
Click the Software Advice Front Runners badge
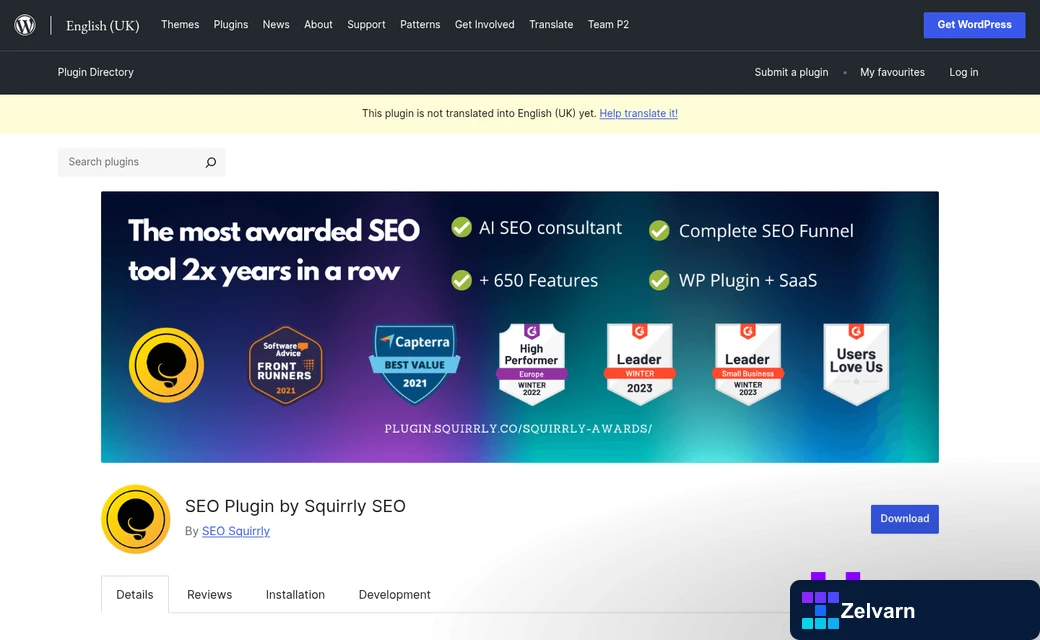pyautogui.click(x=286, y=365)
